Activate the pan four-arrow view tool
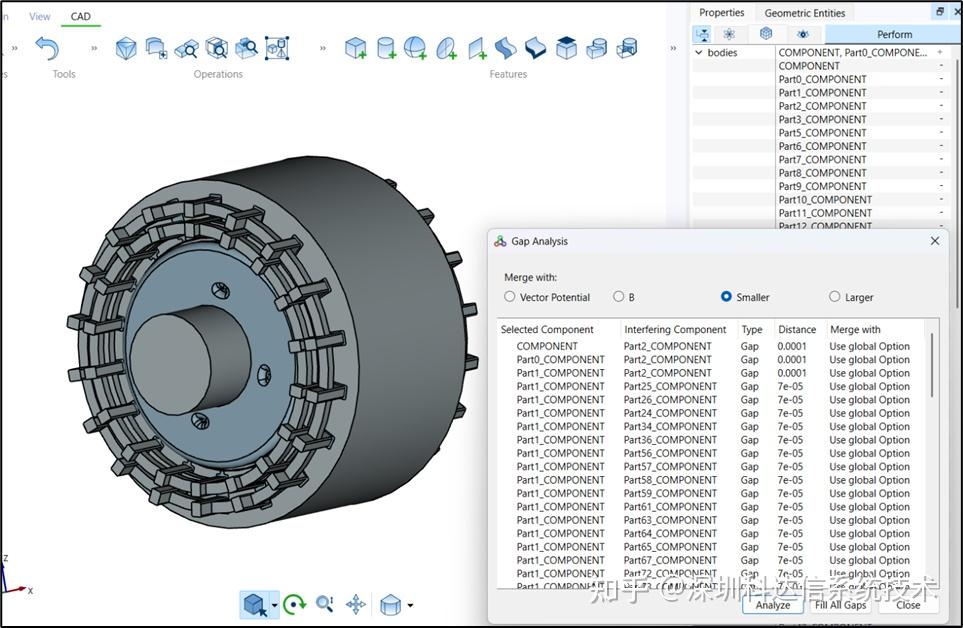 point(356,605)
